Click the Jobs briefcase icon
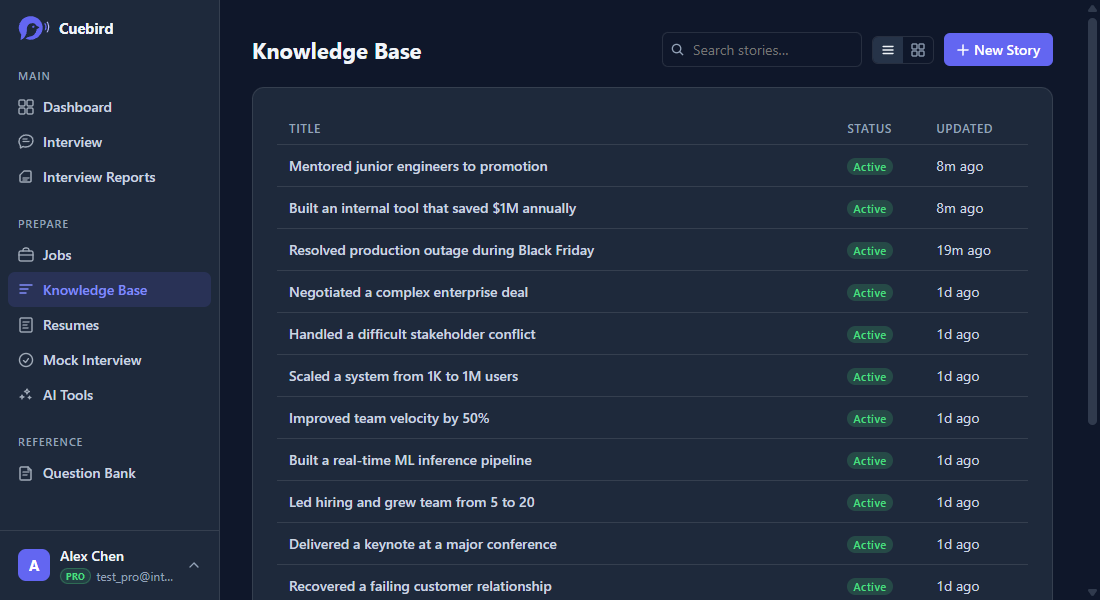This screenshot has height=600, width=1100. tap(26, 255)
